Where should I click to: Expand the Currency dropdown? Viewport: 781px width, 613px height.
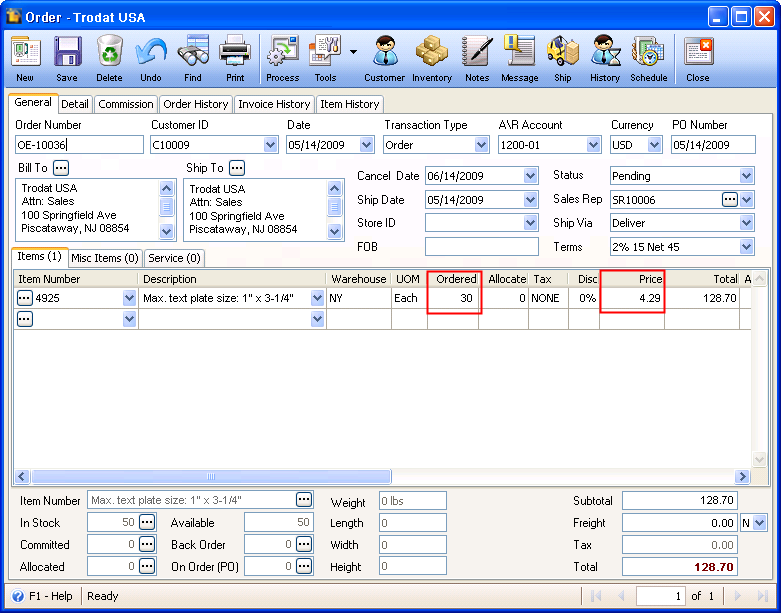[x=654, y=145]
